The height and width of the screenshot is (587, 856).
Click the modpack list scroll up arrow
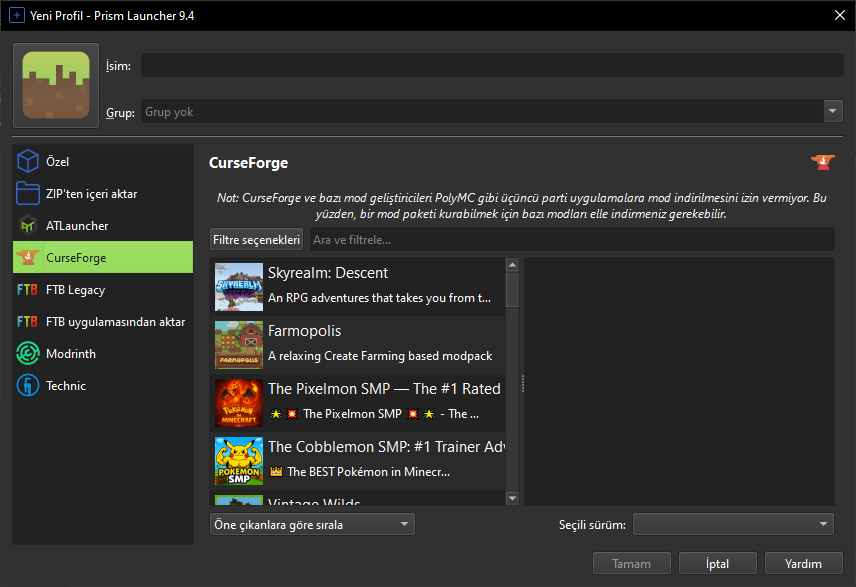tap(512, 265)
